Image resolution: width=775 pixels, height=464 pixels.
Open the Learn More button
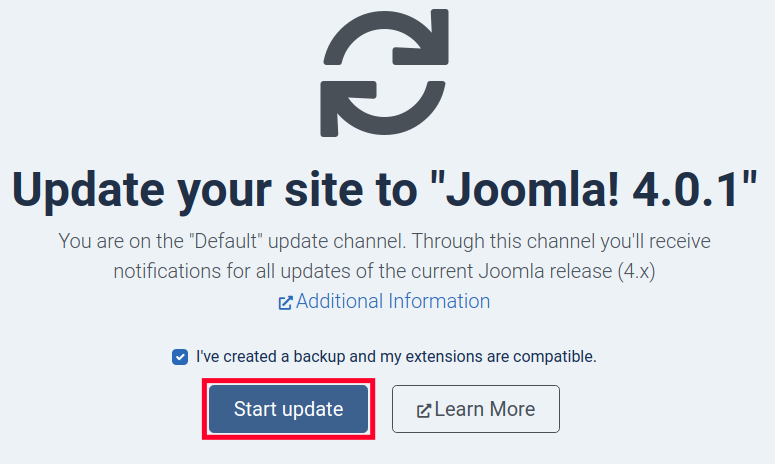pyautogui.click(x=475, y=409)
